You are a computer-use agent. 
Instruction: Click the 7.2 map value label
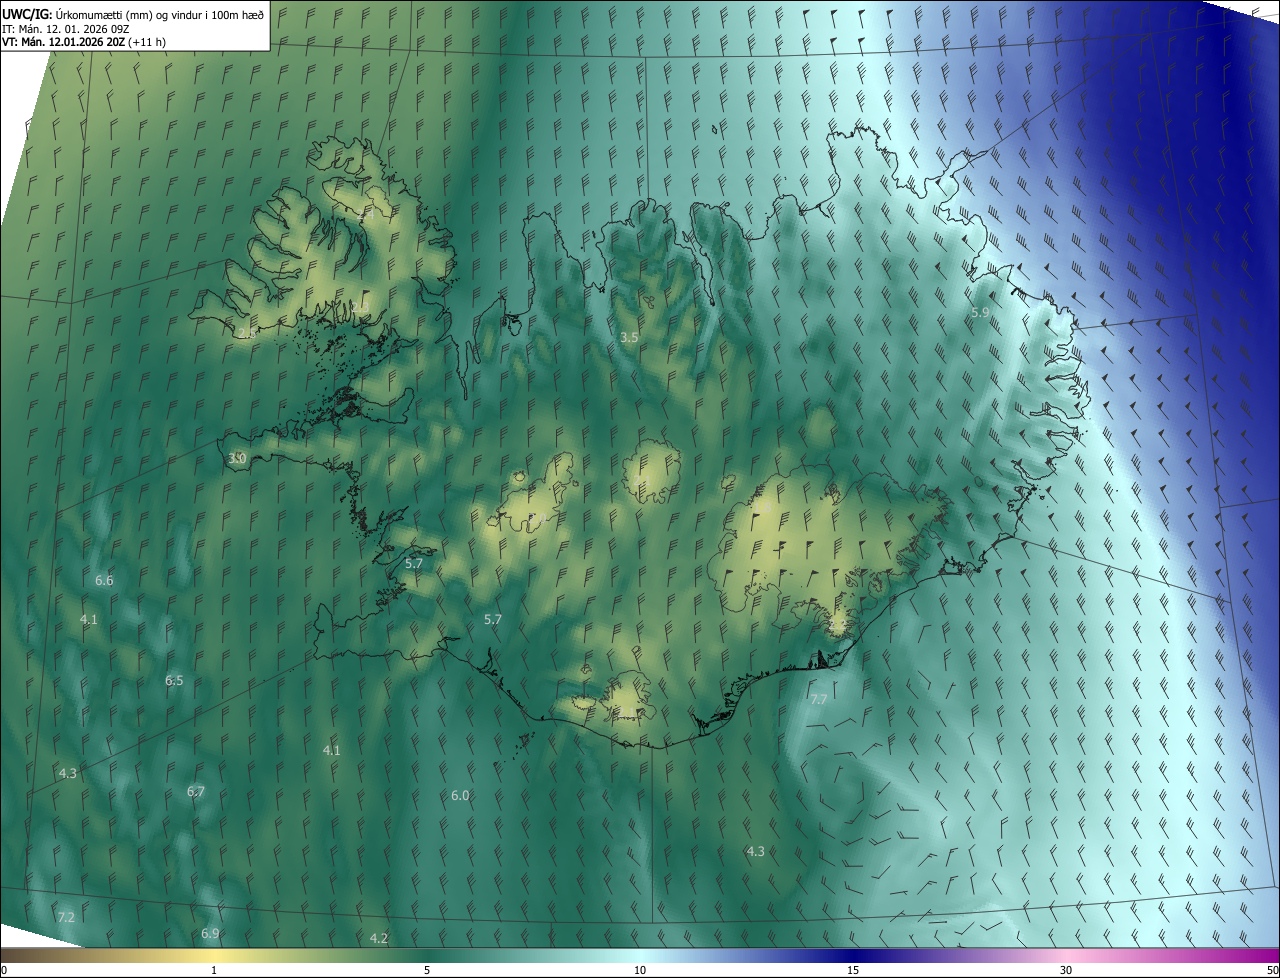67,917
